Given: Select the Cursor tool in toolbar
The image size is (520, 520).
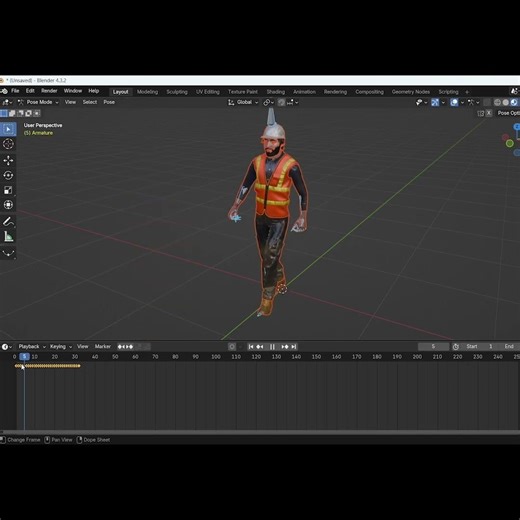Looking at the screenshot, I should click(x=8, y=144).
